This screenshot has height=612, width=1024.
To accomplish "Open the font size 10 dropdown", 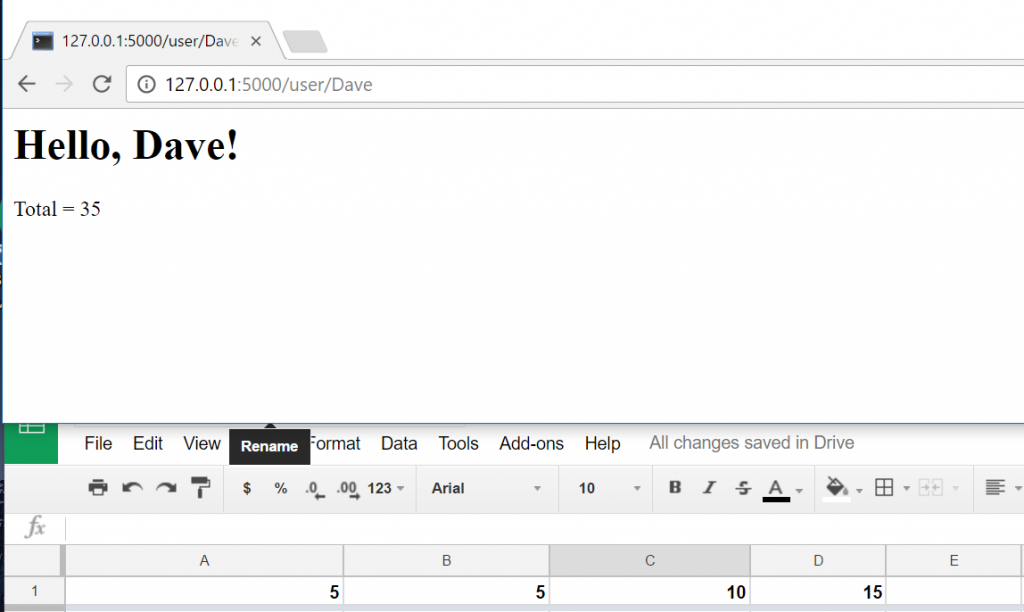I will [609, 488].
